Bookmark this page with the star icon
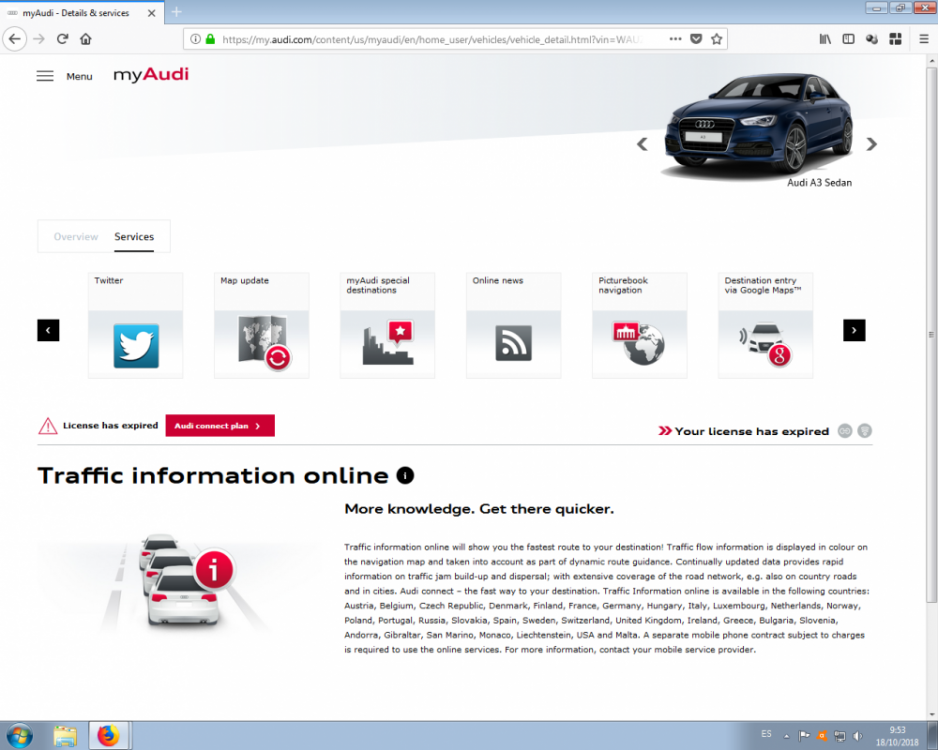The height and width of the screenshot is (750, 938). tap(717, 39)
